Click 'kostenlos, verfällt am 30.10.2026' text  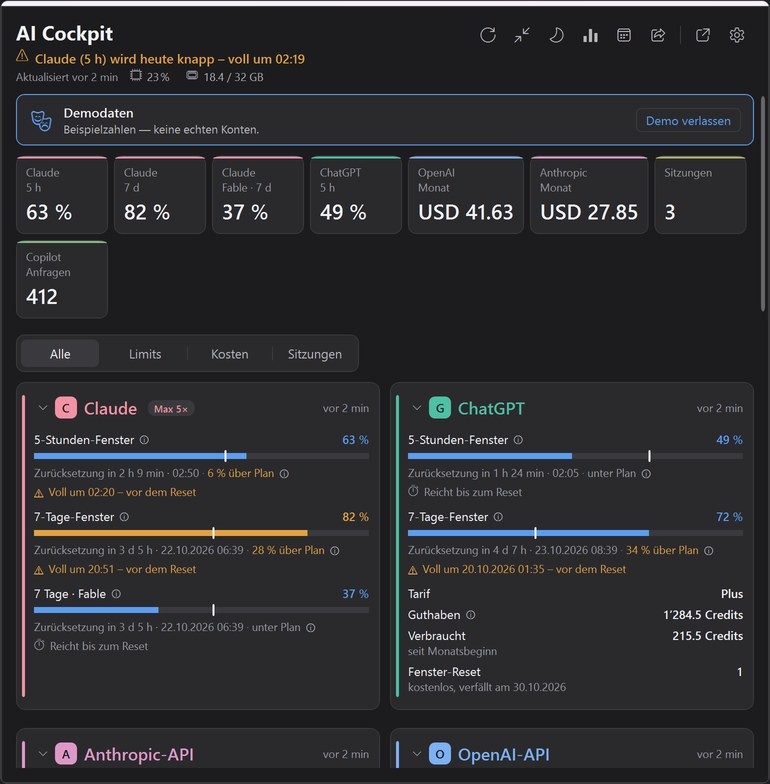[487, 688]
